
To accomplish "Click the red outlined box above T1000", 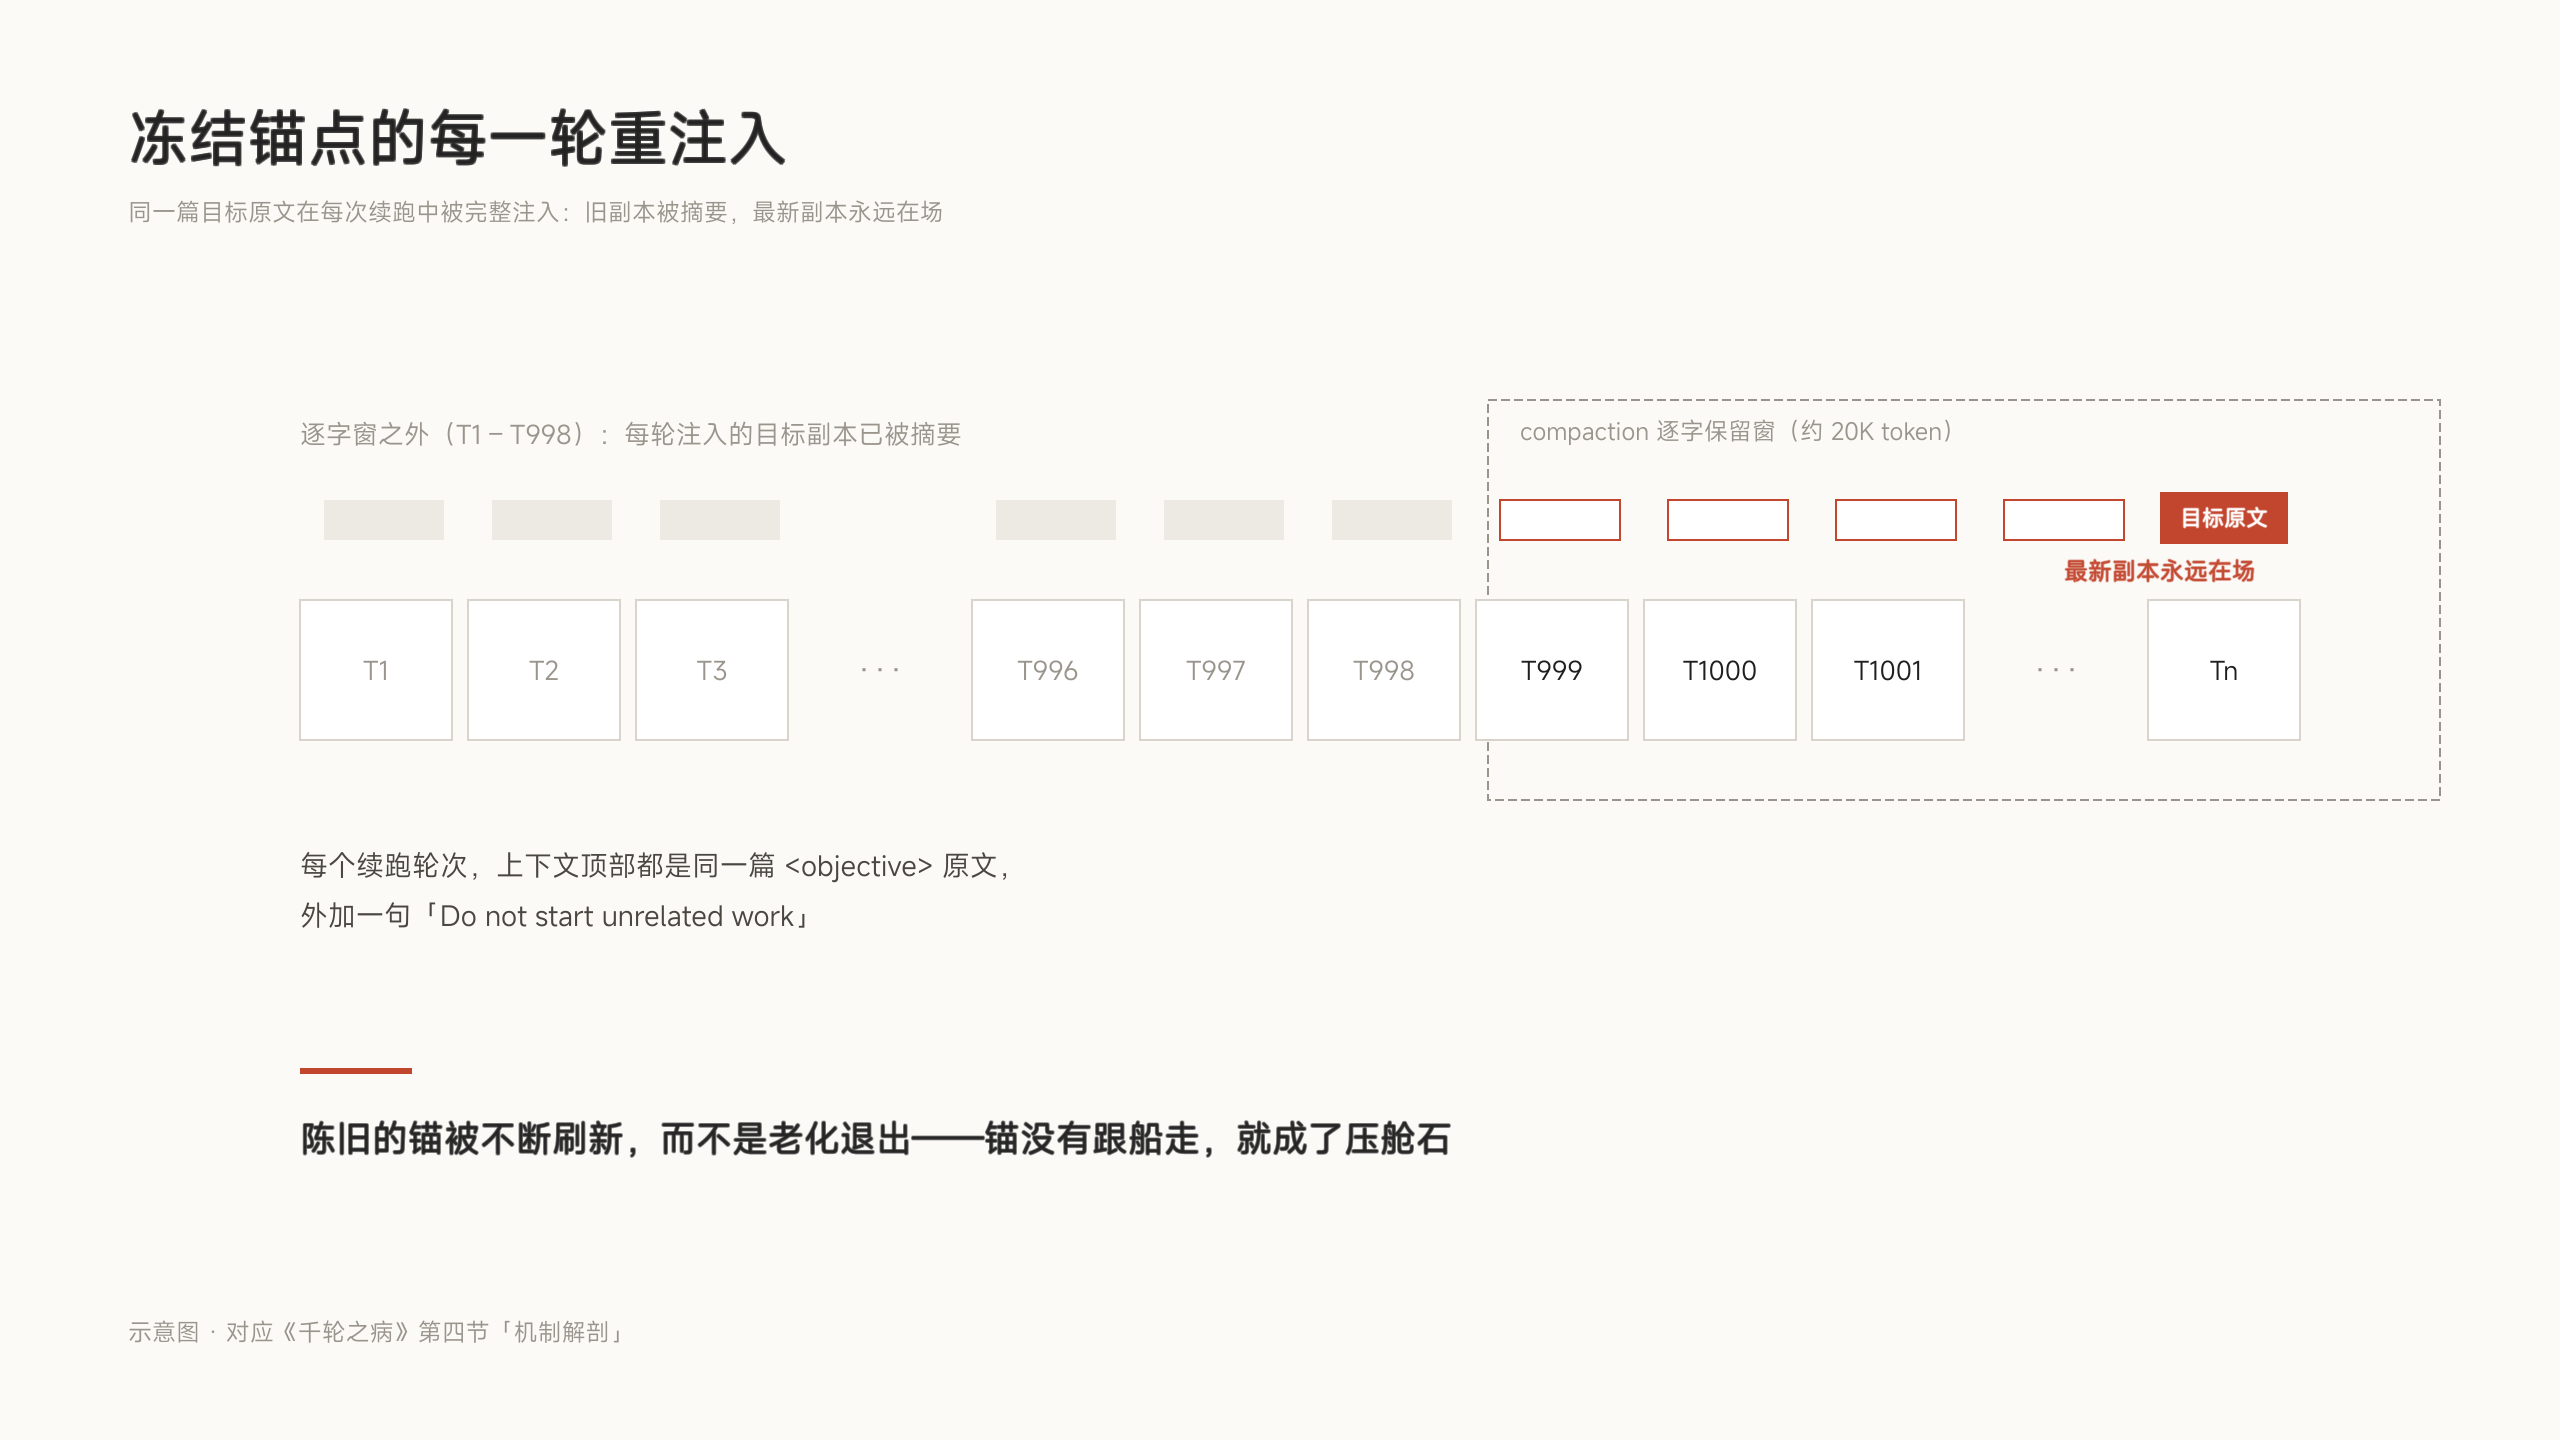I will [x=1728, y=520].
